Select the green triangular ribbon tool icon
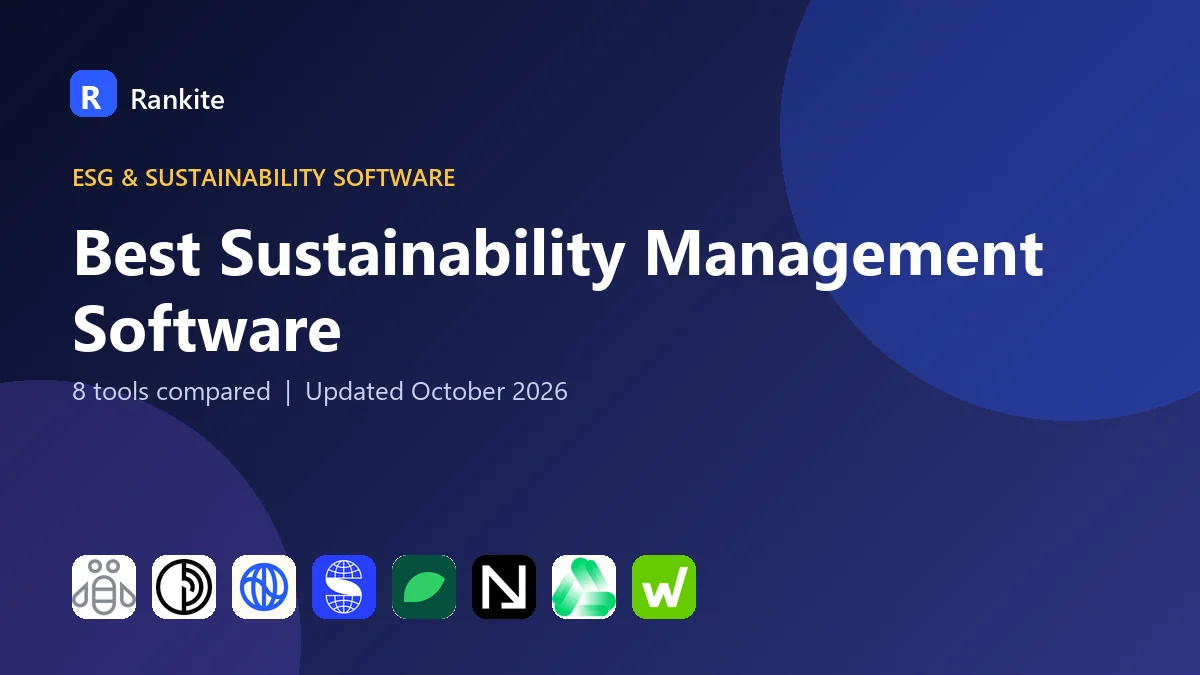Image resolution: width=1200 pixels, height=675 pixels. point(584,587)
